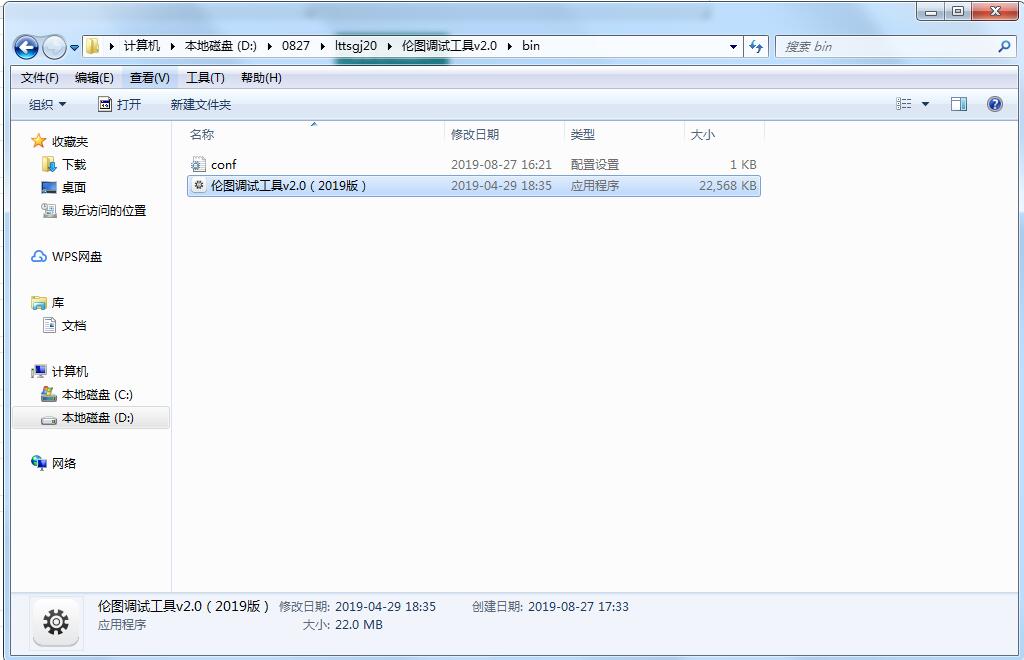The image size is (1024, 660).
Task: Refresh the folder view
Action: tap(756, 46)
